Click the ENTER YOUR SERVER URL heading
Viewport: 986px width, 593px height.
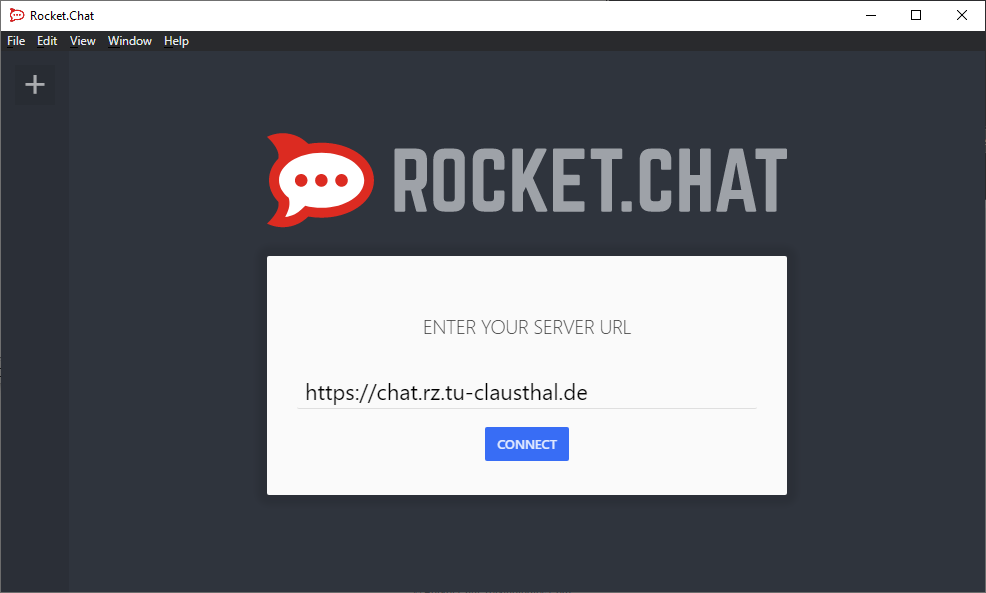point(527,327)
